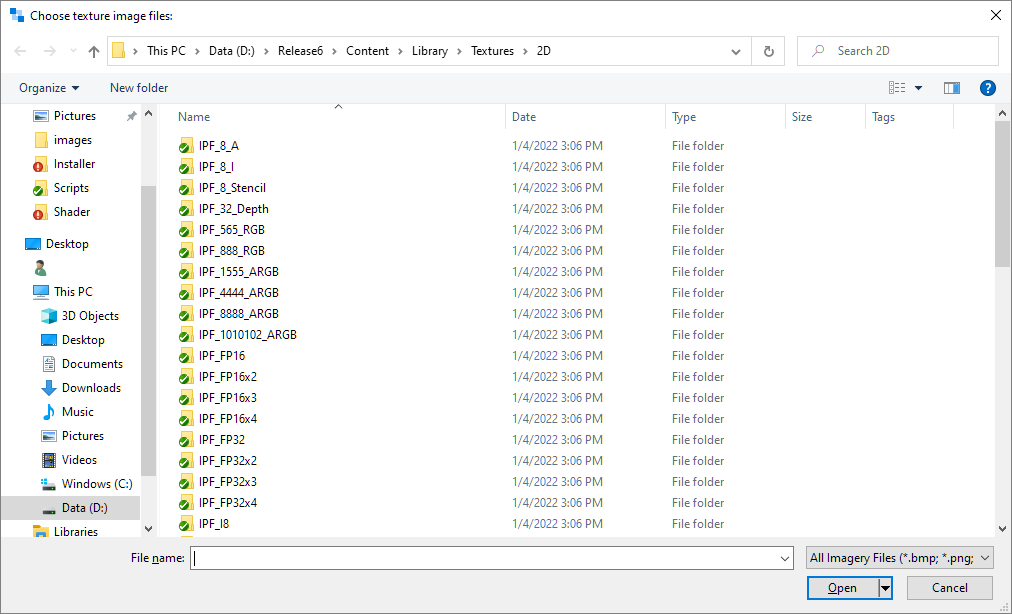Open the Open button's split arrow
1012x614 pixels.
coord(886,588)
